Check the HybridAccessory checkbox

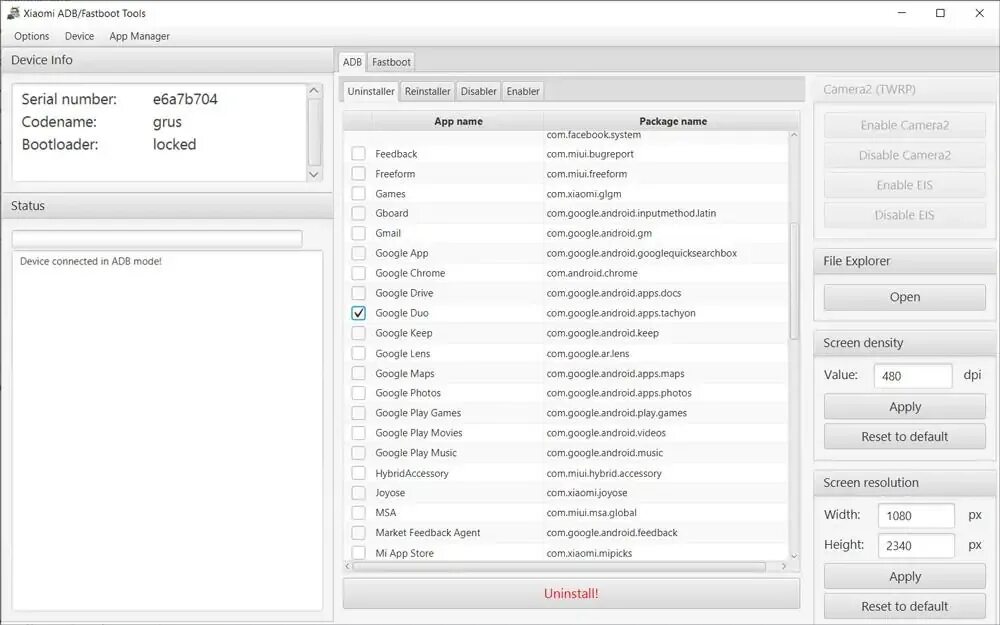click(x=358, y=473)
